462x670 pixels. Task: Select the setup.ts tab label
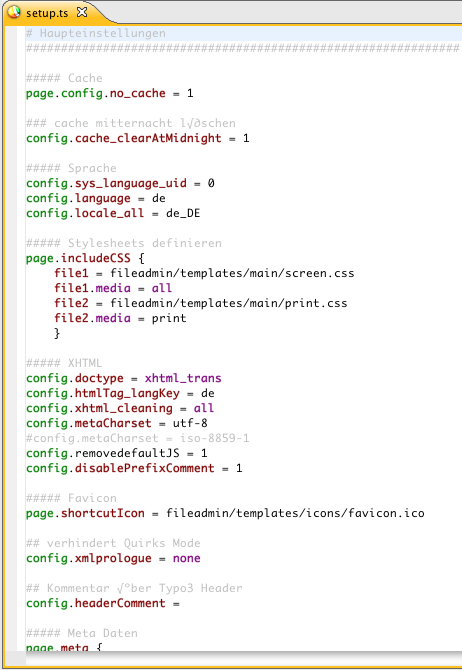(47, 13)
